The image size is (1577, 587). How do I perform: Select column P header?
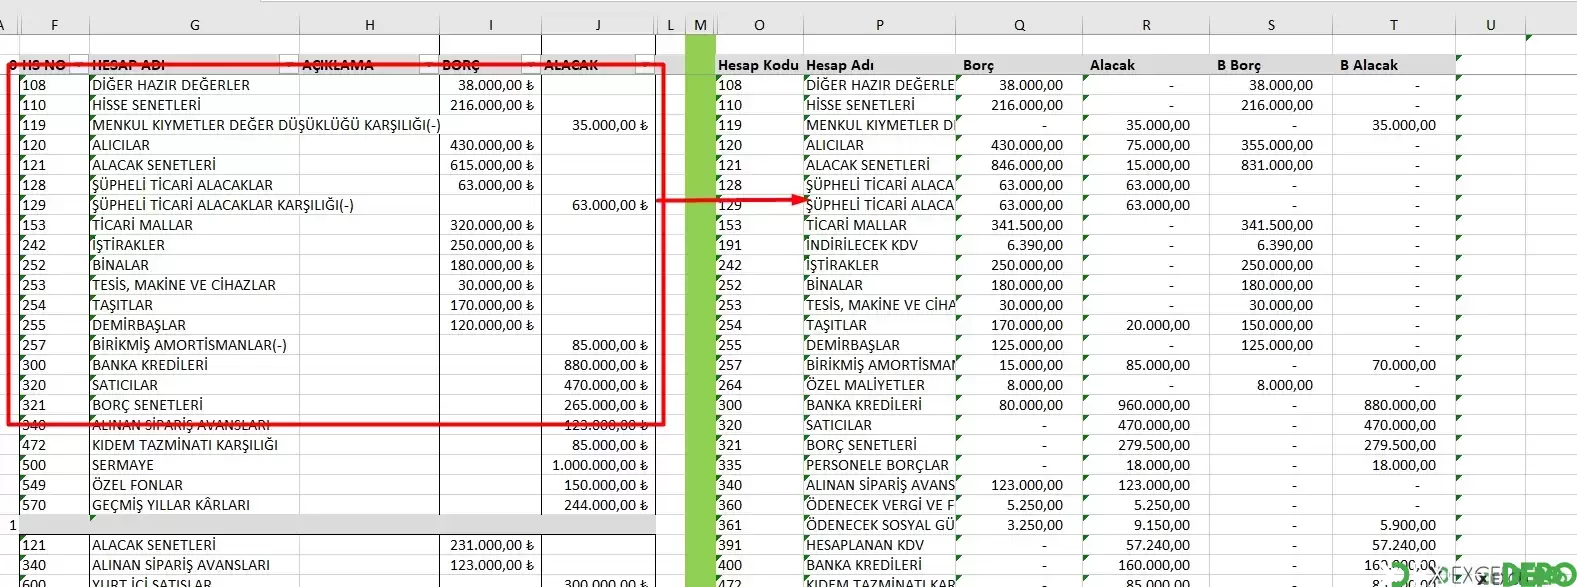click(x=879, y=24)
